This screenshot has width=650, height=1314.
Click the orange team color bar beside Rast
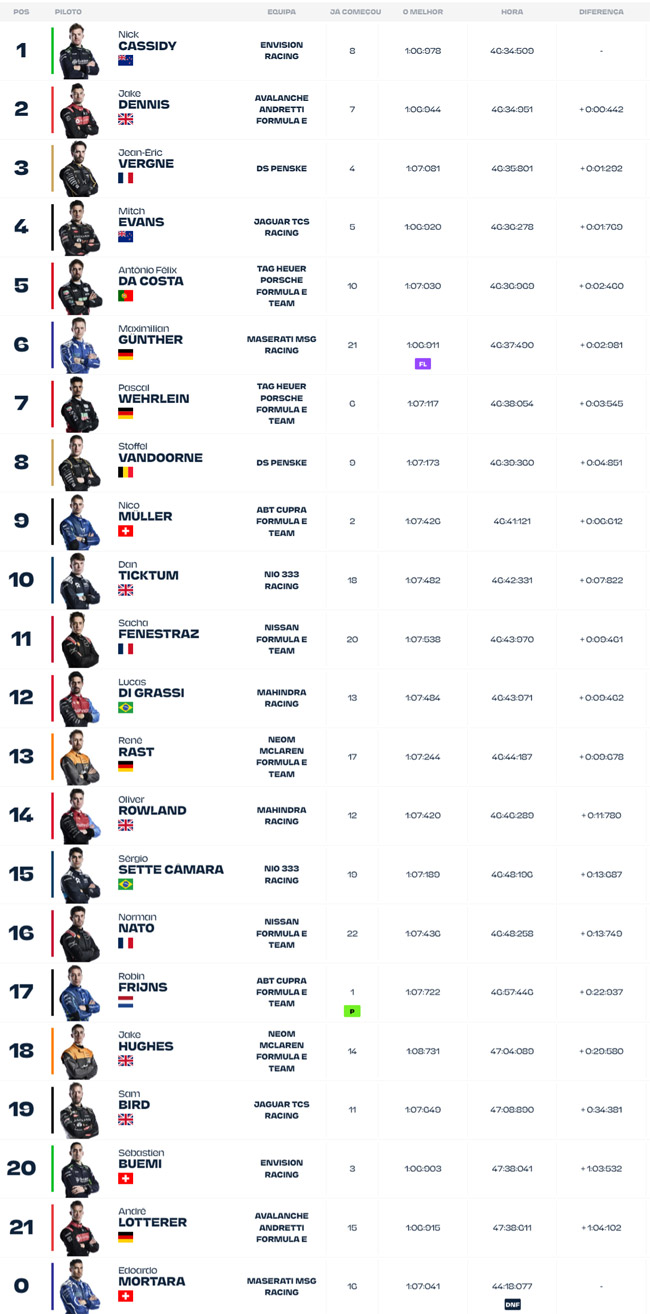pos(52,757)
